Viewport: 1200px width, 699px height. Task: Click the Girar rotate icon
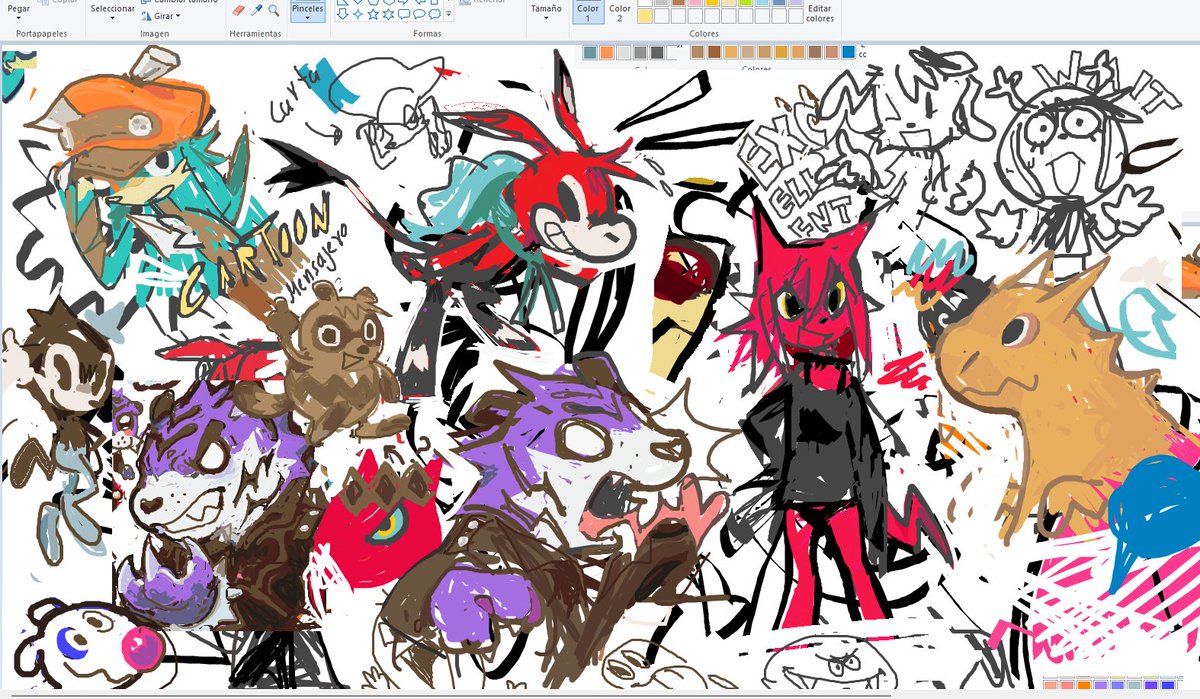(146, 16)
